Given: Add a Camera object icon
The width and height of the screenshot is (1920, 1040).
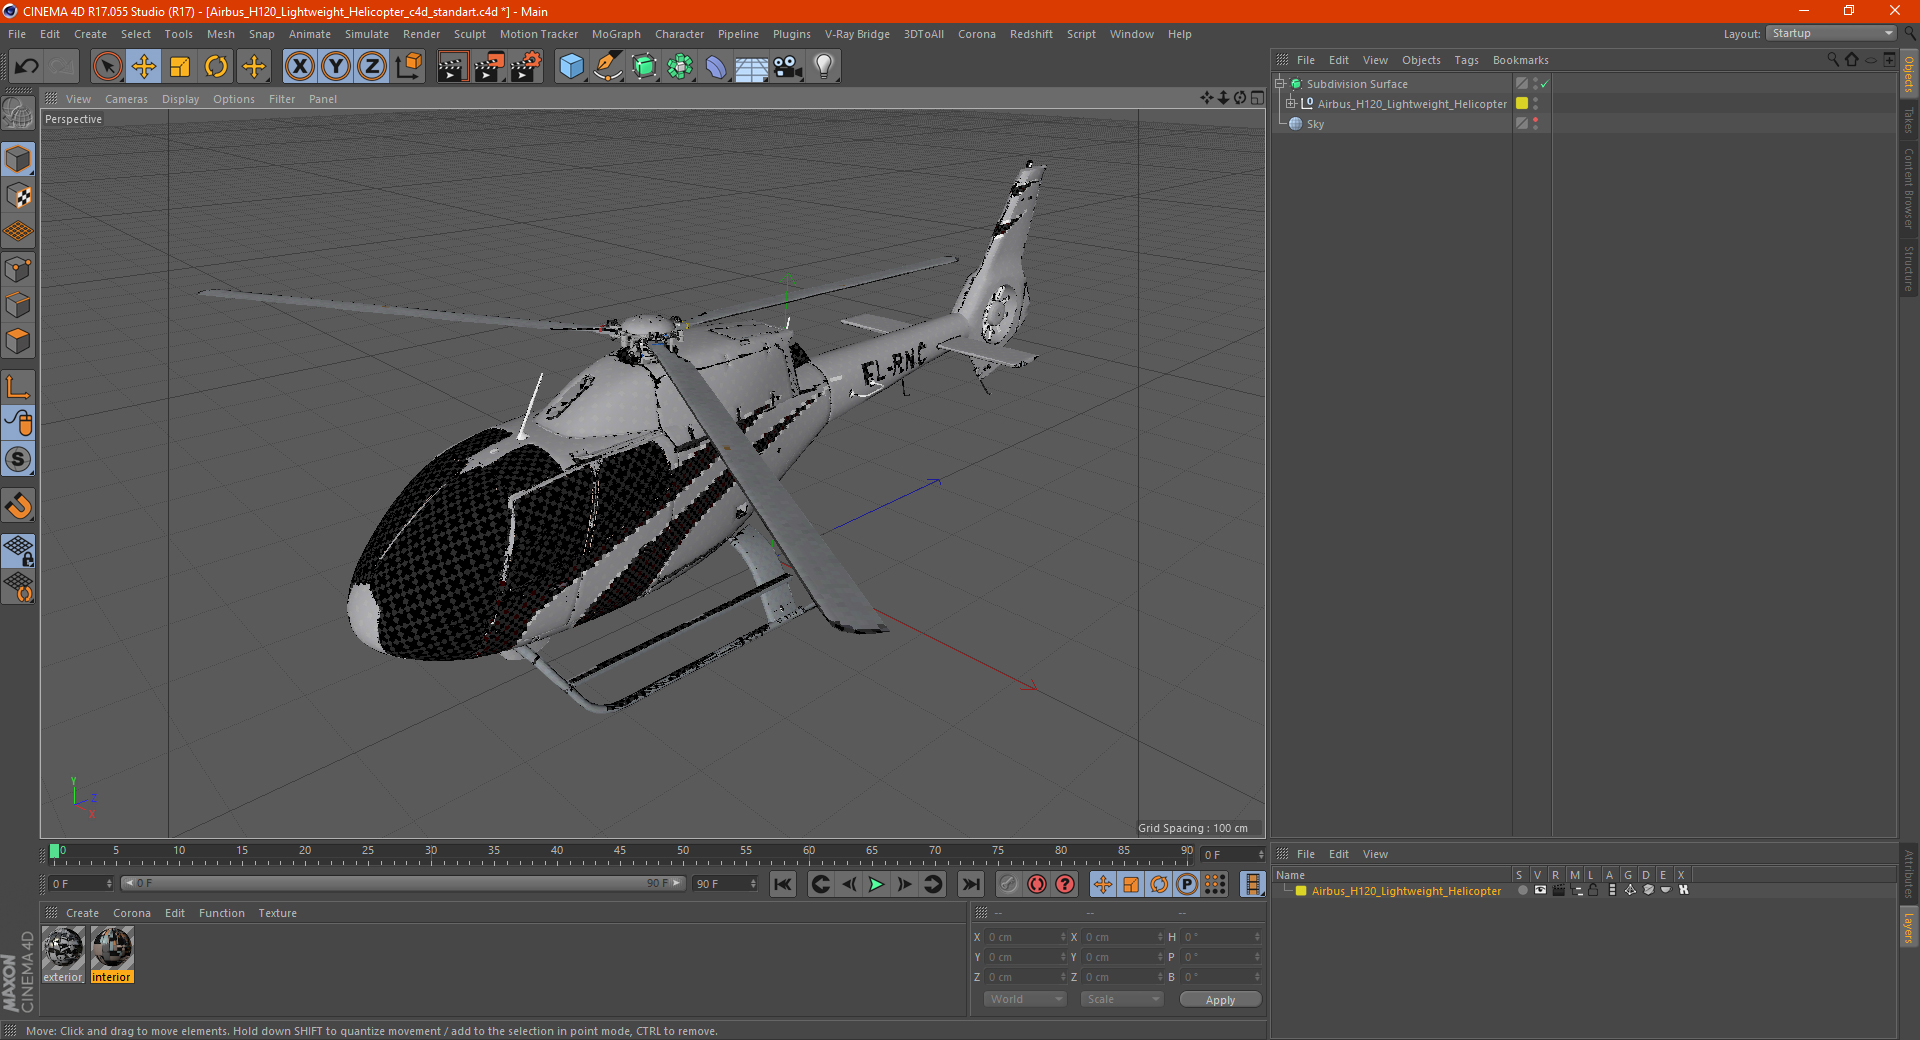Looking at the screenshot, I should [x=787, y=67].
